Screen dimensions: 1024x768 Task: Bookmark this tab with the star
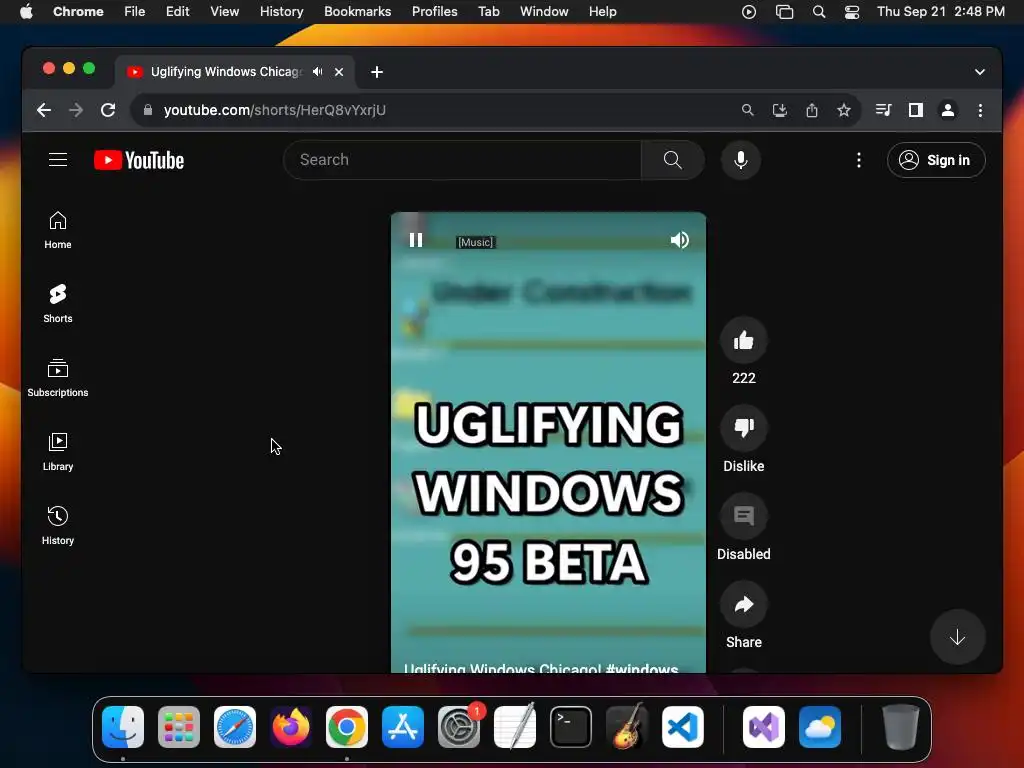[844, 110]
